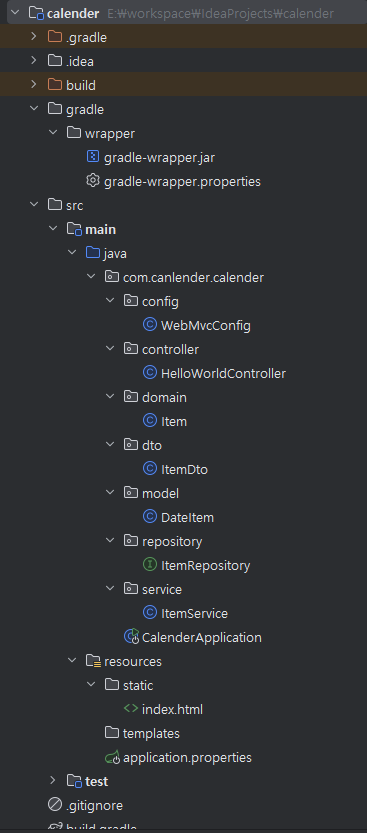Click the application.properties Spring icon
The image size is (367, 833).
coord(113,757)
